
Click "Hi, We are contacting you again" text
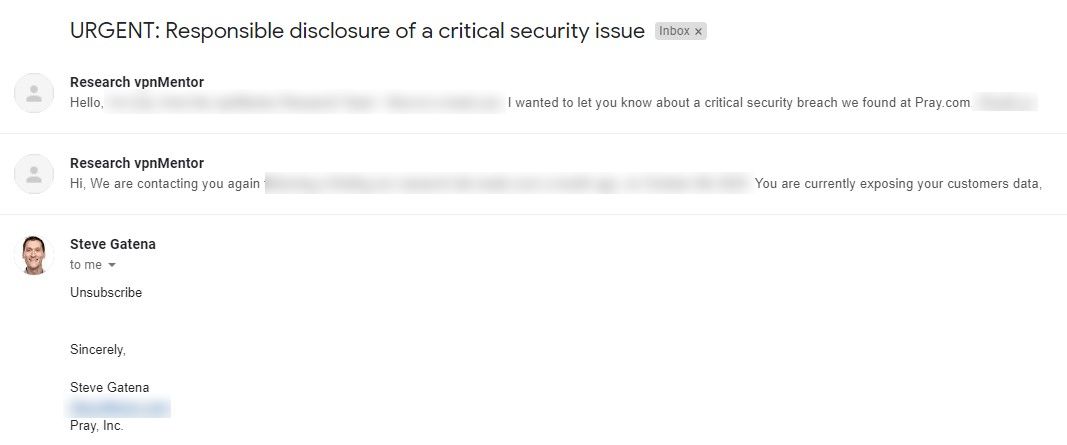165,184
